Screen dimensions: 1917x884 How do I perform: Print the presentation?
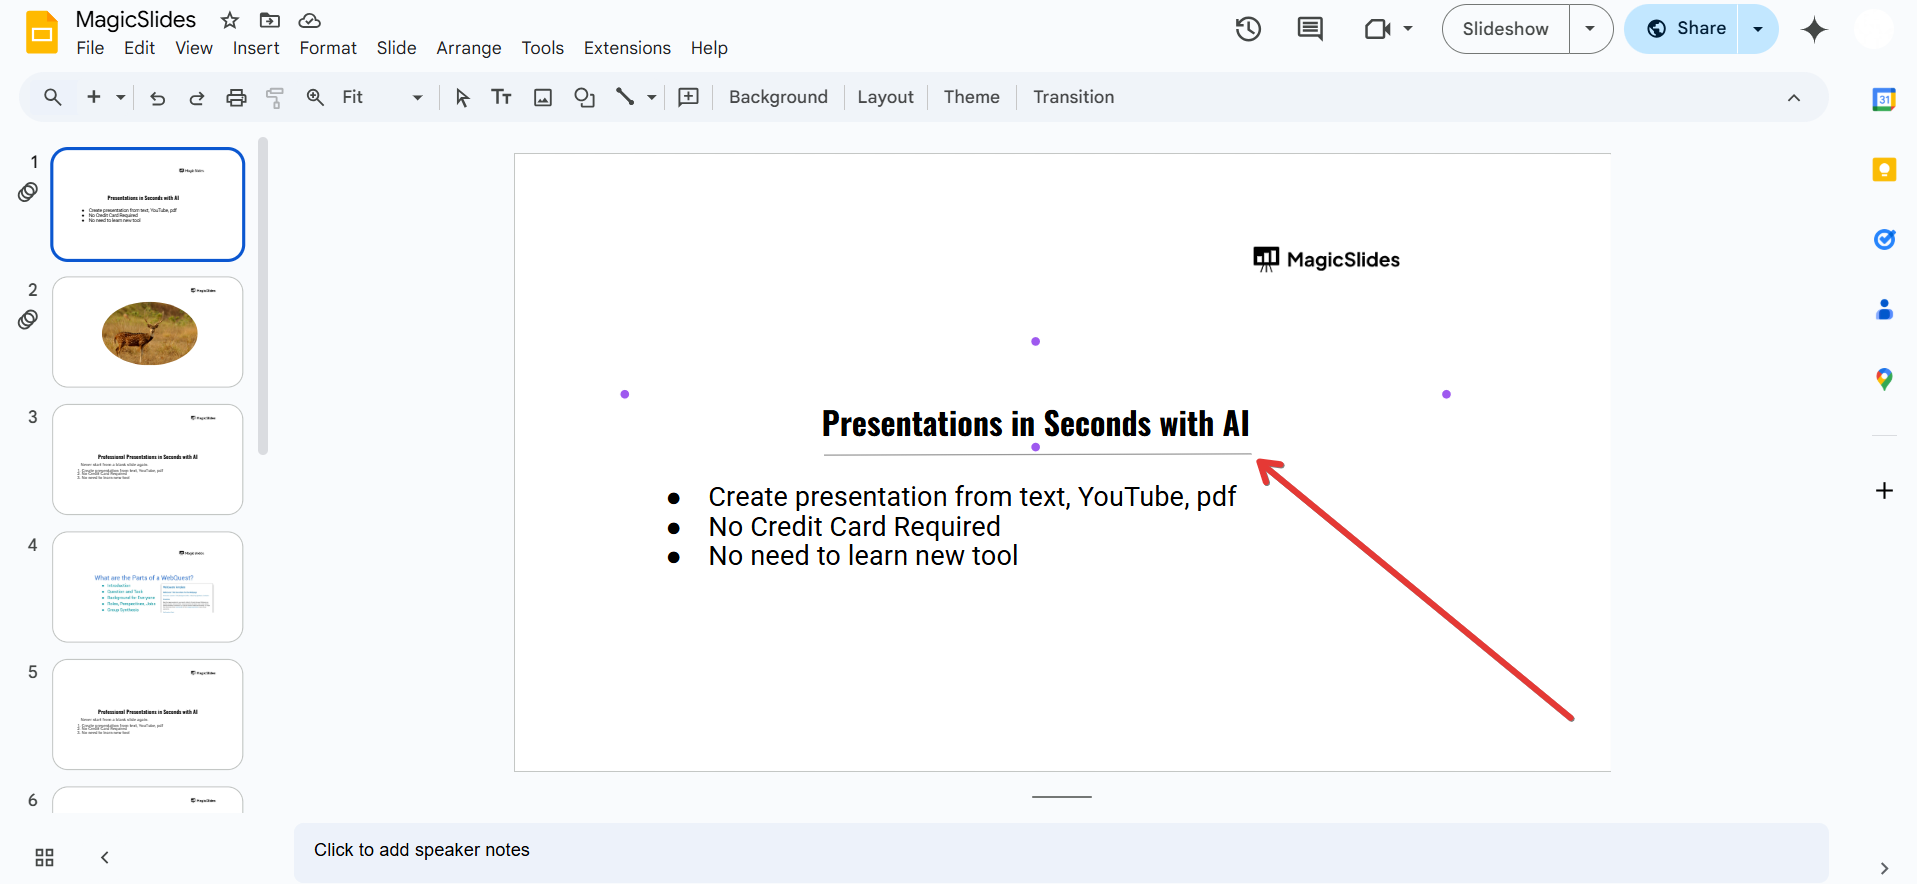pos(236,97)
